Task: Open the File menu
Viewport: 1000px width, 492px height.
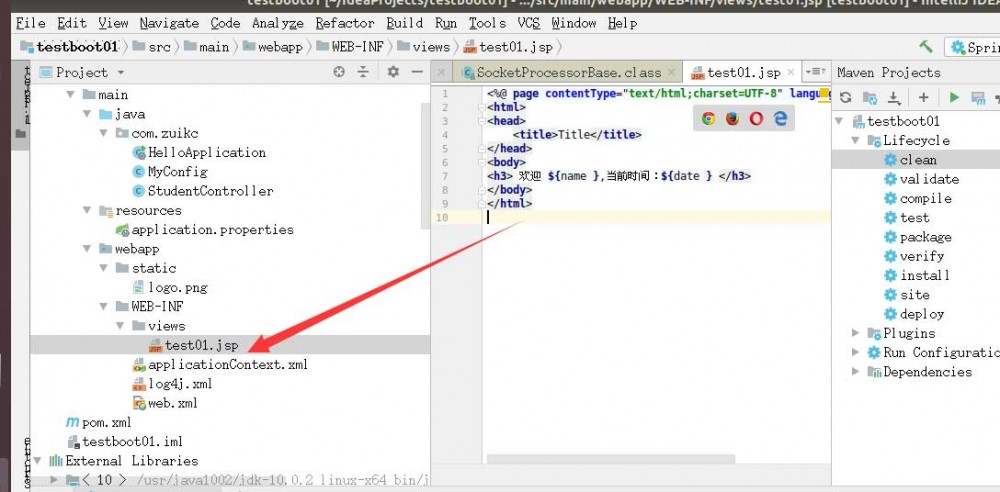Action: tap(31, 24)
